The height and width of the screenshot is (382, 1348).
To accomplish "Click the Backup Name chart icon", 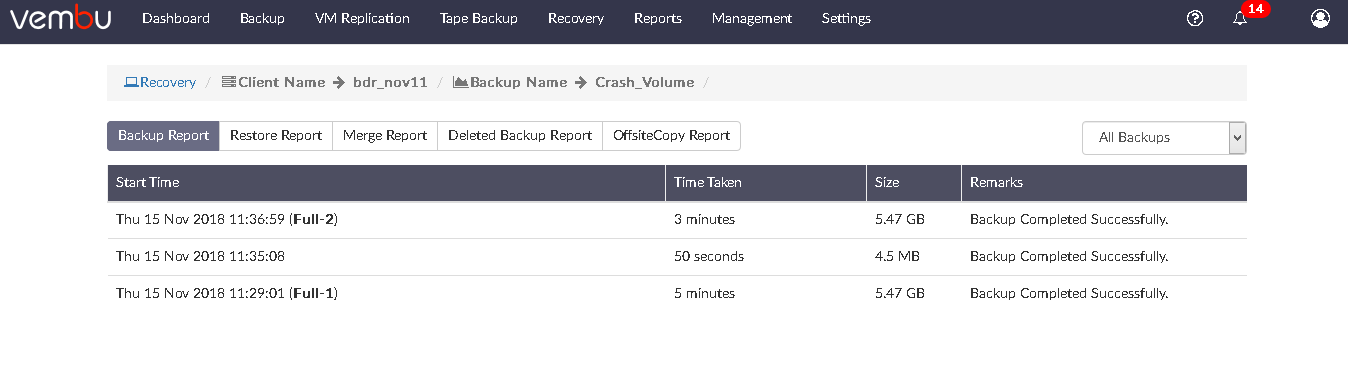I will click(x=461, y=83).
